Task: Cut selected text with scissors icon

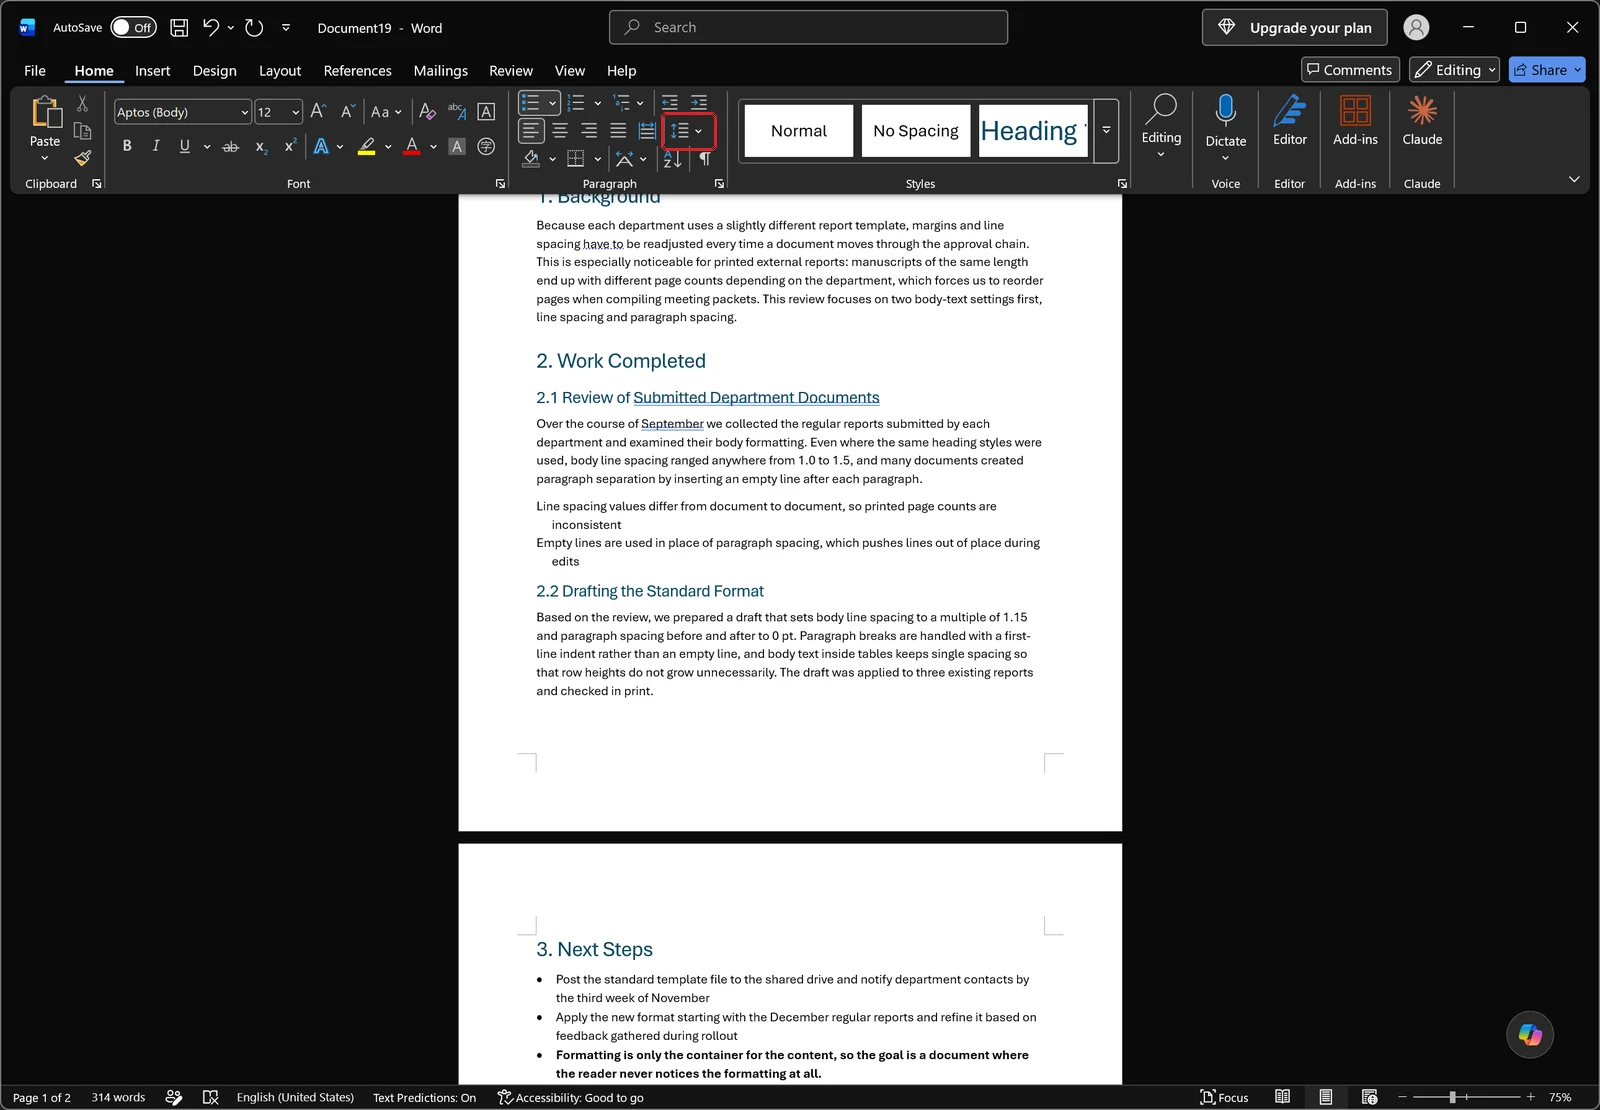Action: pyautogui.click(x=82, y=104)
